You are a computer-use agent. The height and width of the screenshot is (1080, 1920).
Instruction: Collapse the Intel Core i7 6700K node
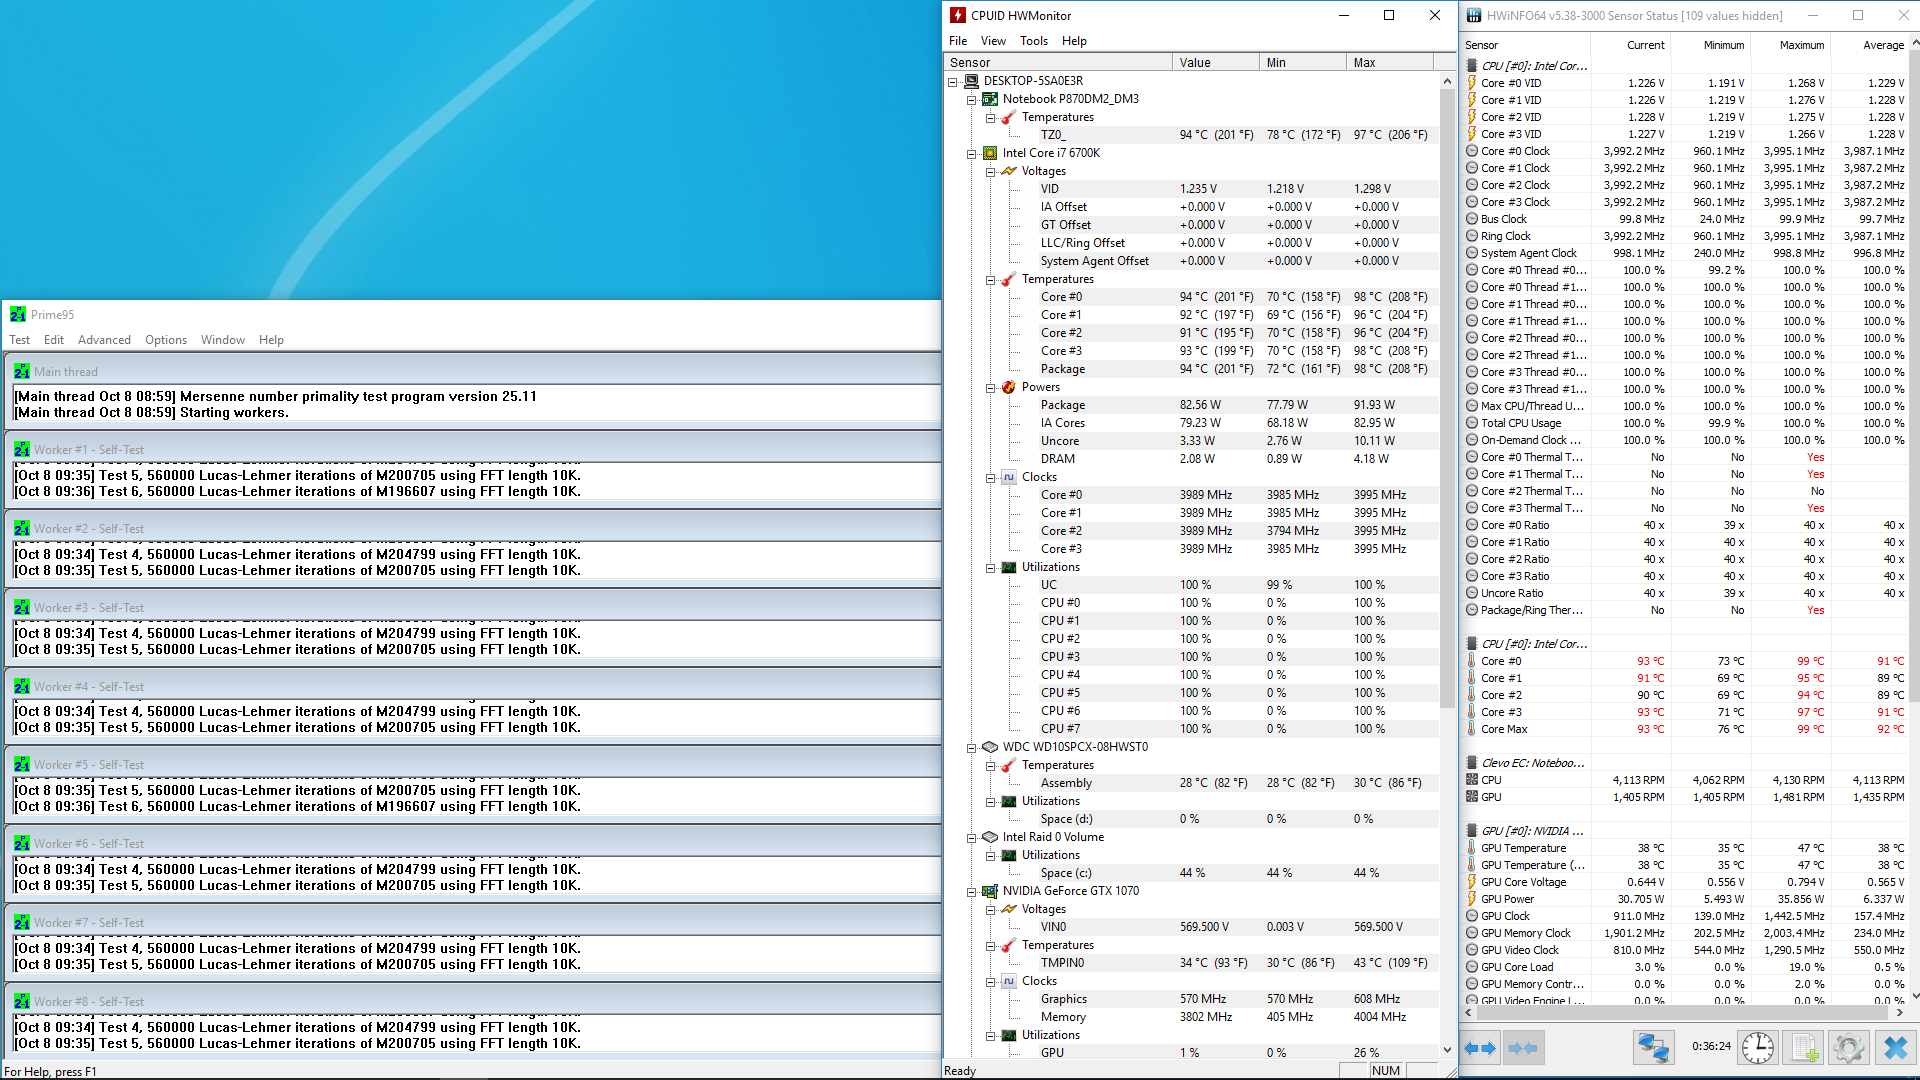pyautogui.click(x=971, y=154)
